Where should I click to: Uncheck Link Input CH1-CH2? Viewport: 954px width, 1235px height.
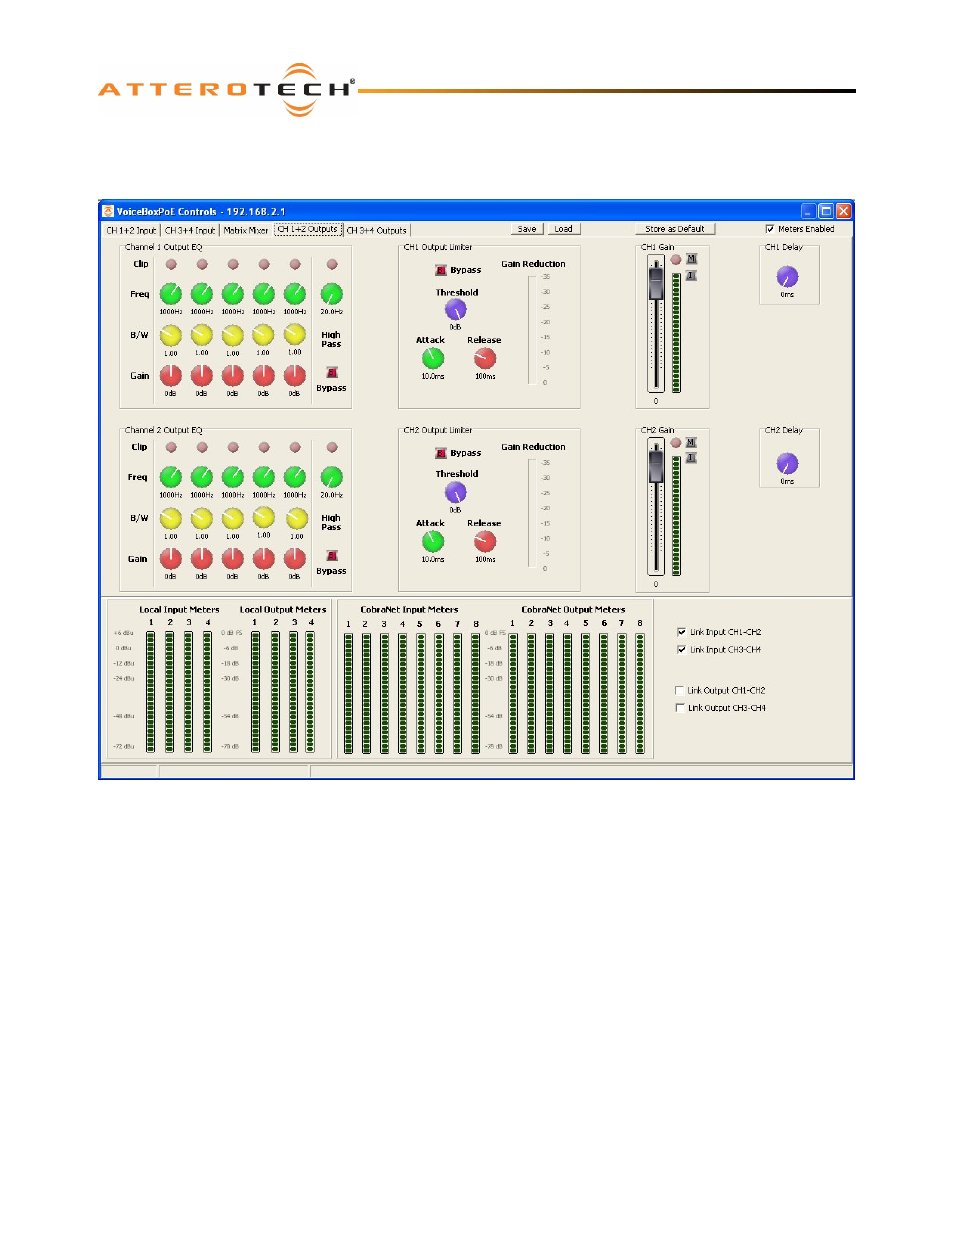point(682,632)
